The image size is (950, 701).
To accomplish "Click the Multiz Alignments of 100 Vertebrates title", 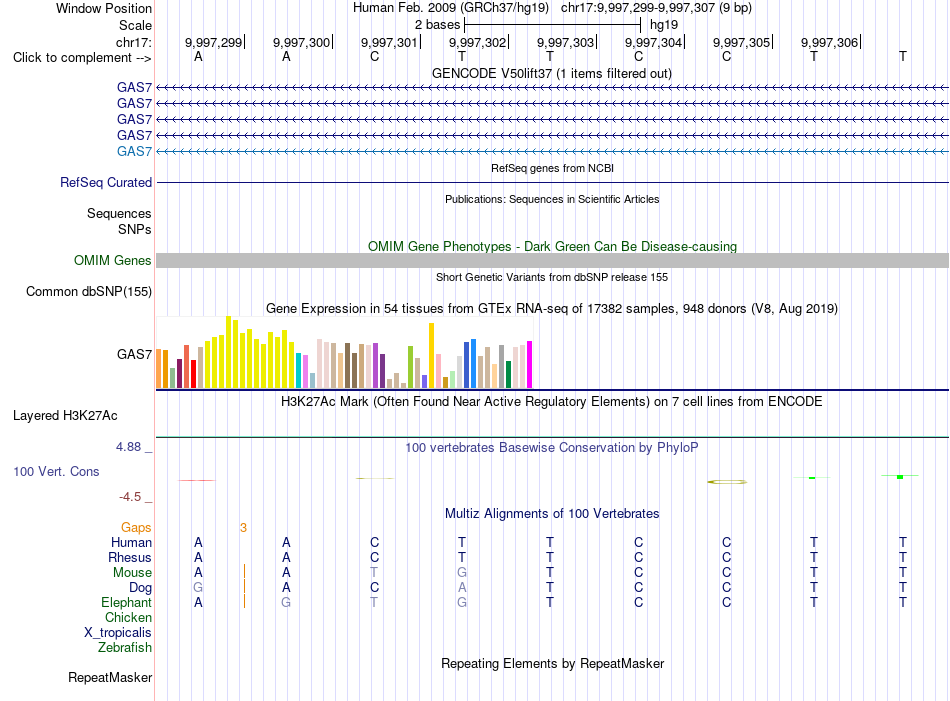I will pos(552,514).
